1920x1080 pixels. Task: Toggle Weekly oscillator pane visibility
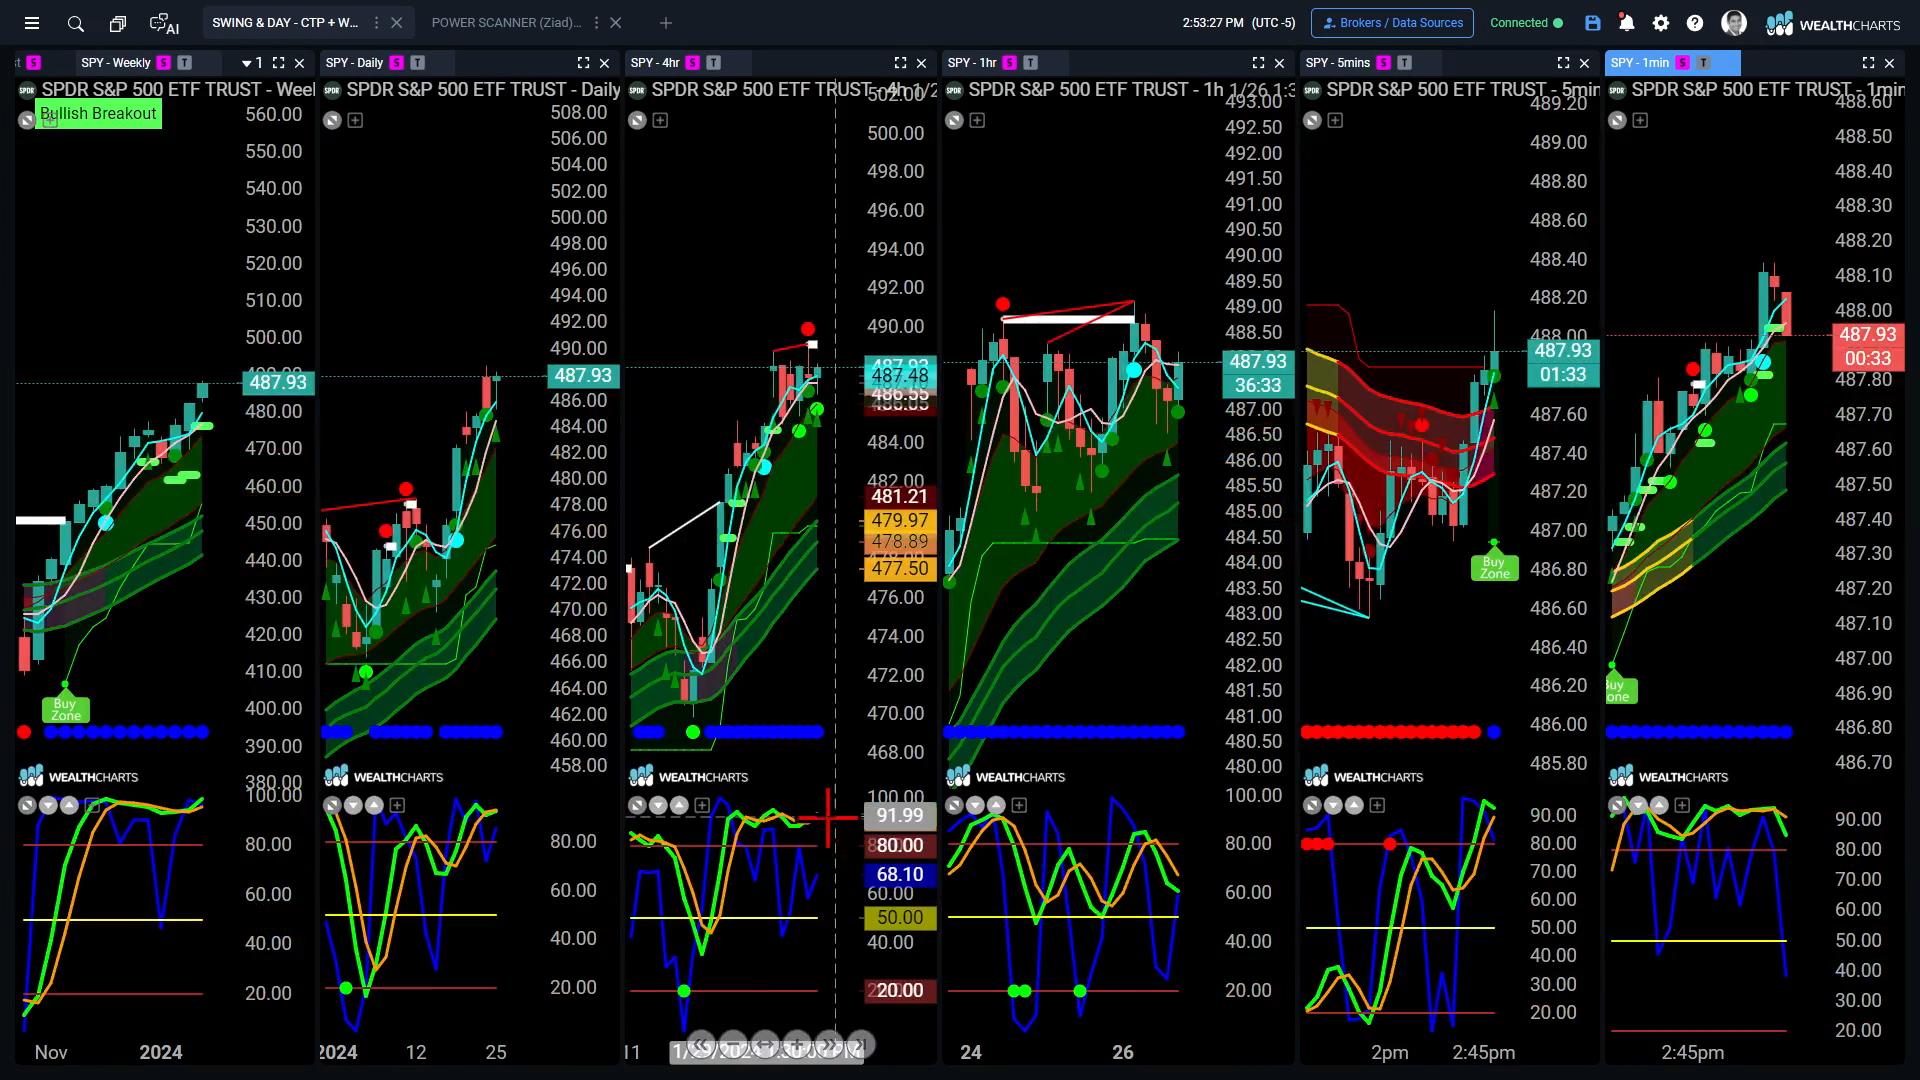pyautogui.click(x=27, y=805)
